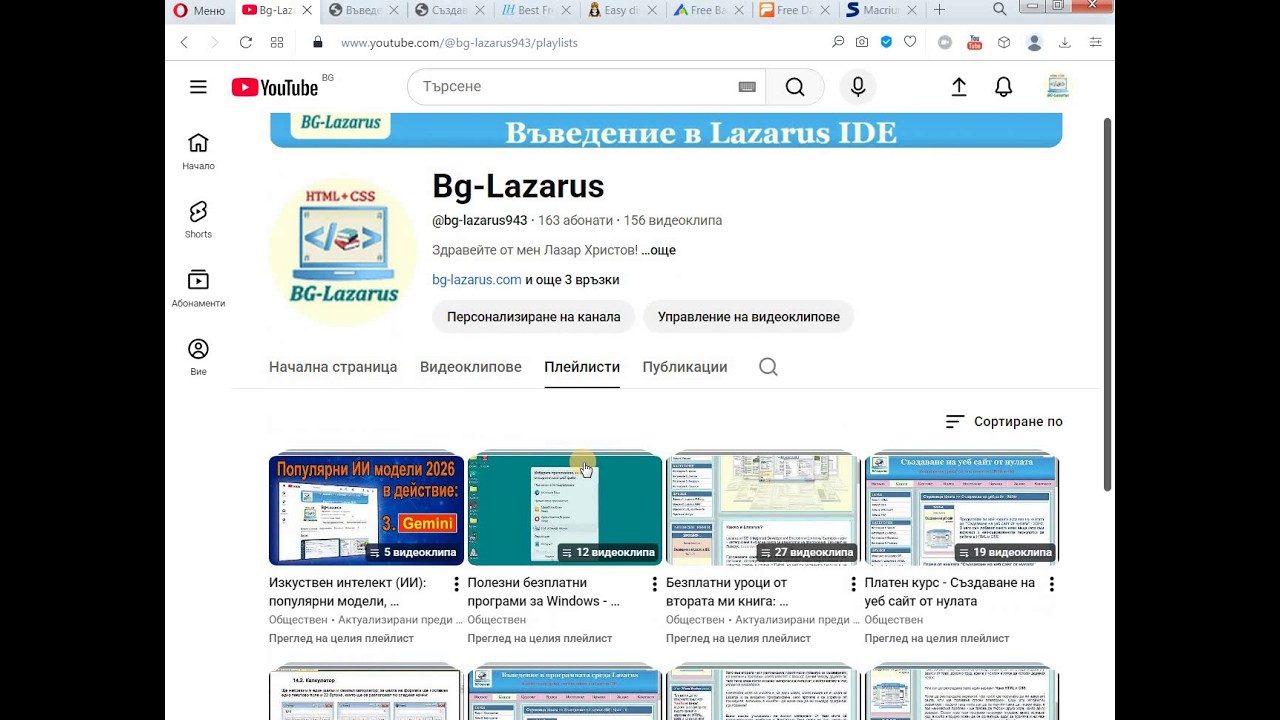Viewport: 1280px width, 720px height.
Task: Close the Bg-Lazarus browser tab
Action: (307, 10)
